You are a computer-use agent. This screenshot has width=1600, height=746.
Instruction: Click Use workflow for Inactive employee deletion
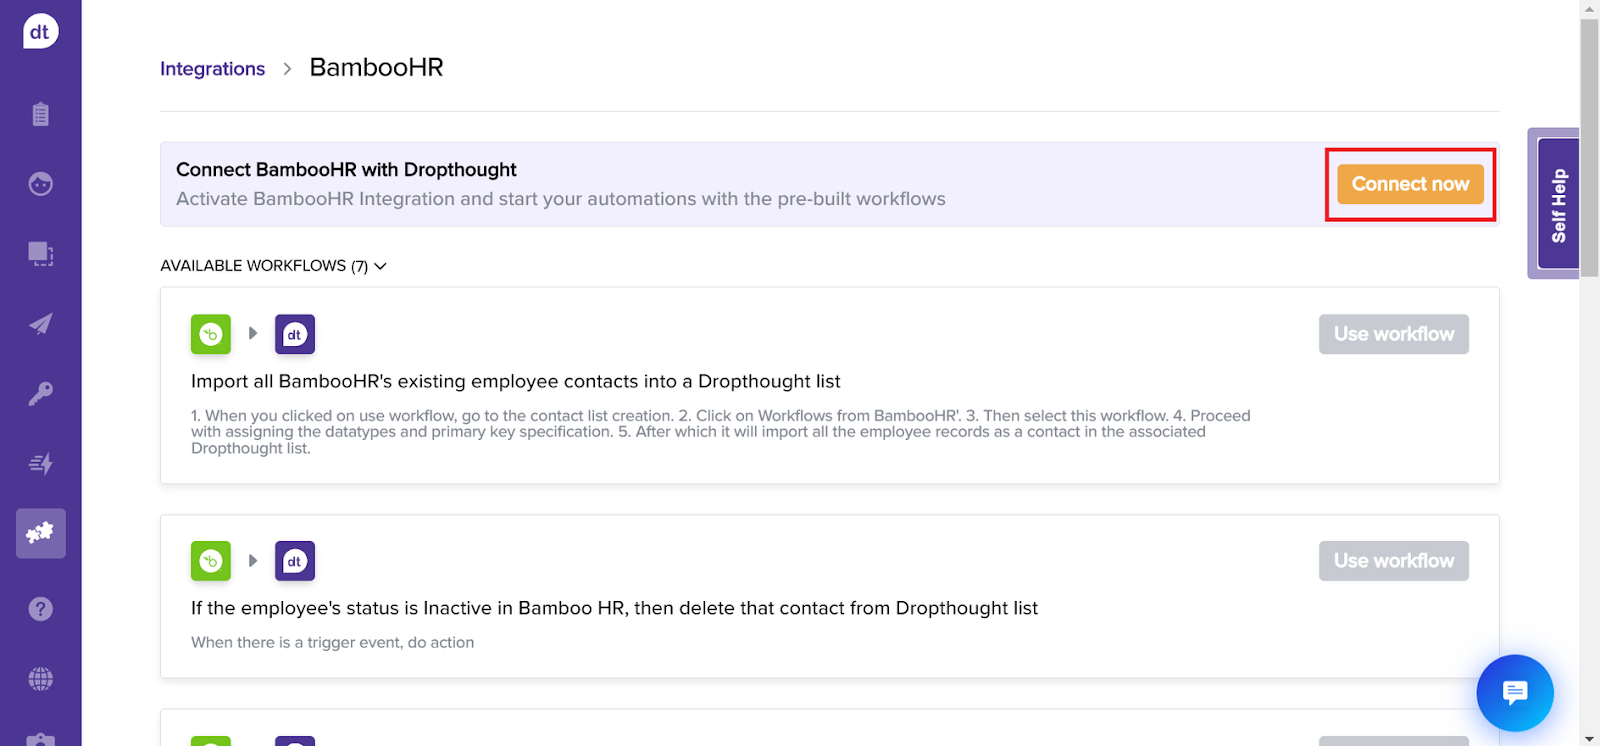point(1393,561)
